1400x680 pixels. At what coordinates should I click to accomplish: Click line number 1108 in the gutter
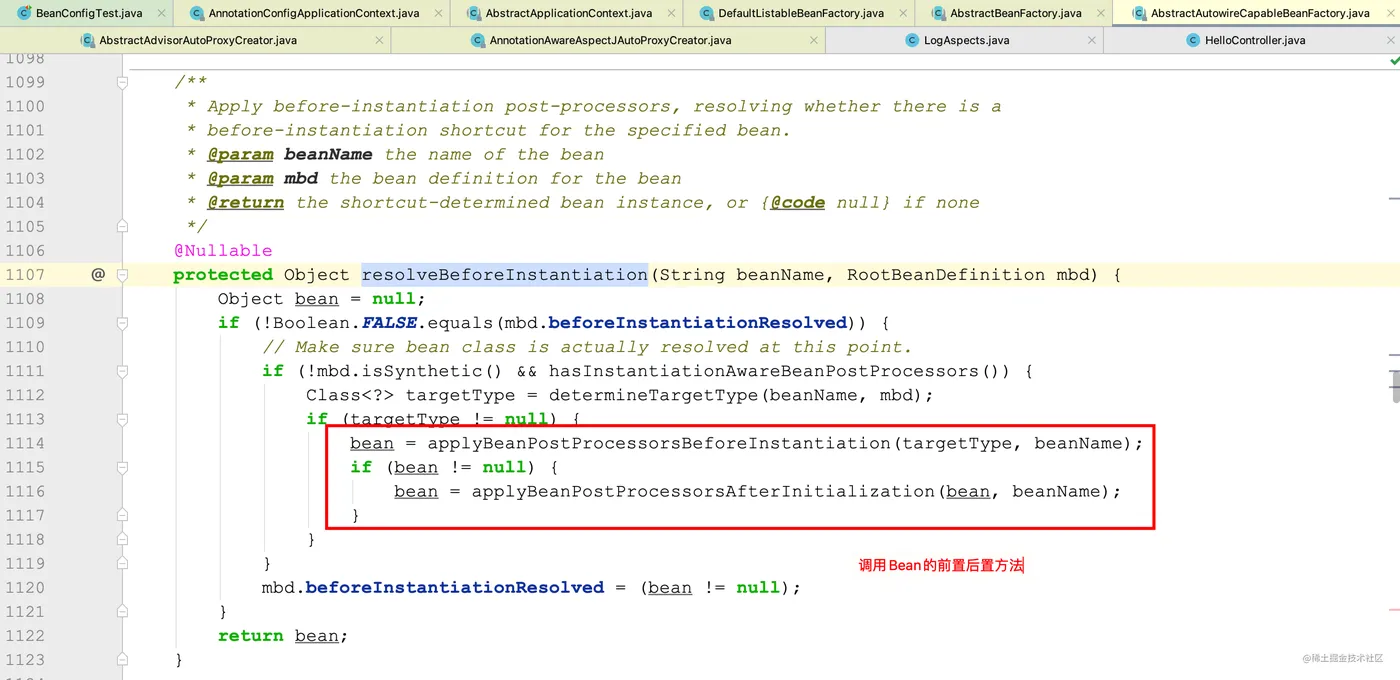point(25,298)
